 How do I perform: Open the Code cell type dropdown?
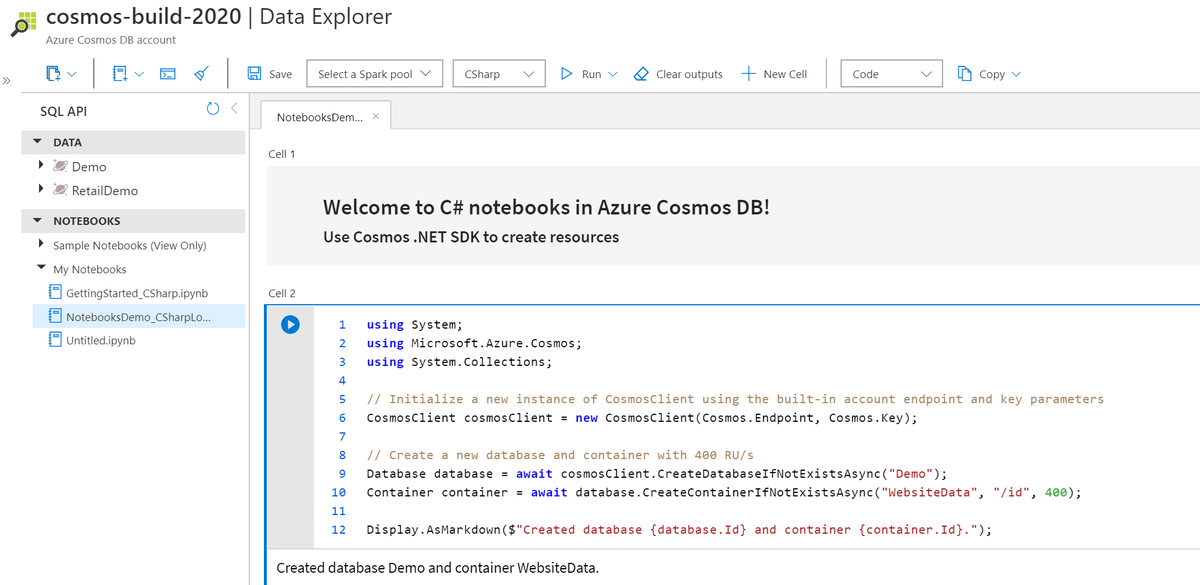pyautogui.click(x=892, y=74)
